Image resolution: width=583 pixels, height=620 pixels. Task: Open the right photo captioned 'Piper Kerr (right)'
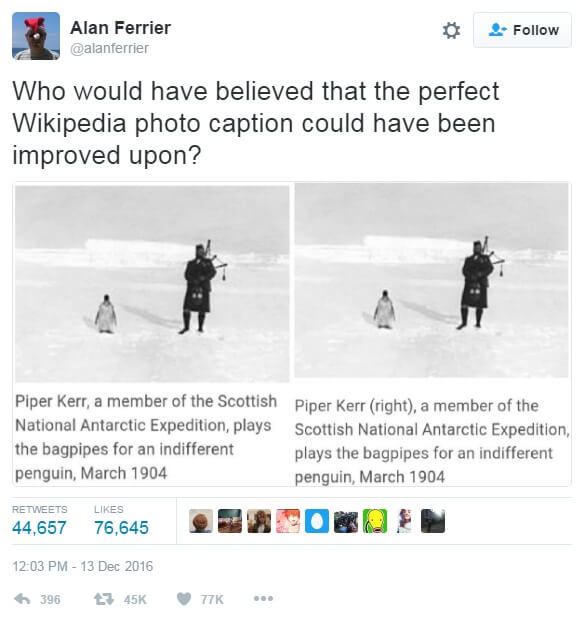432,280
